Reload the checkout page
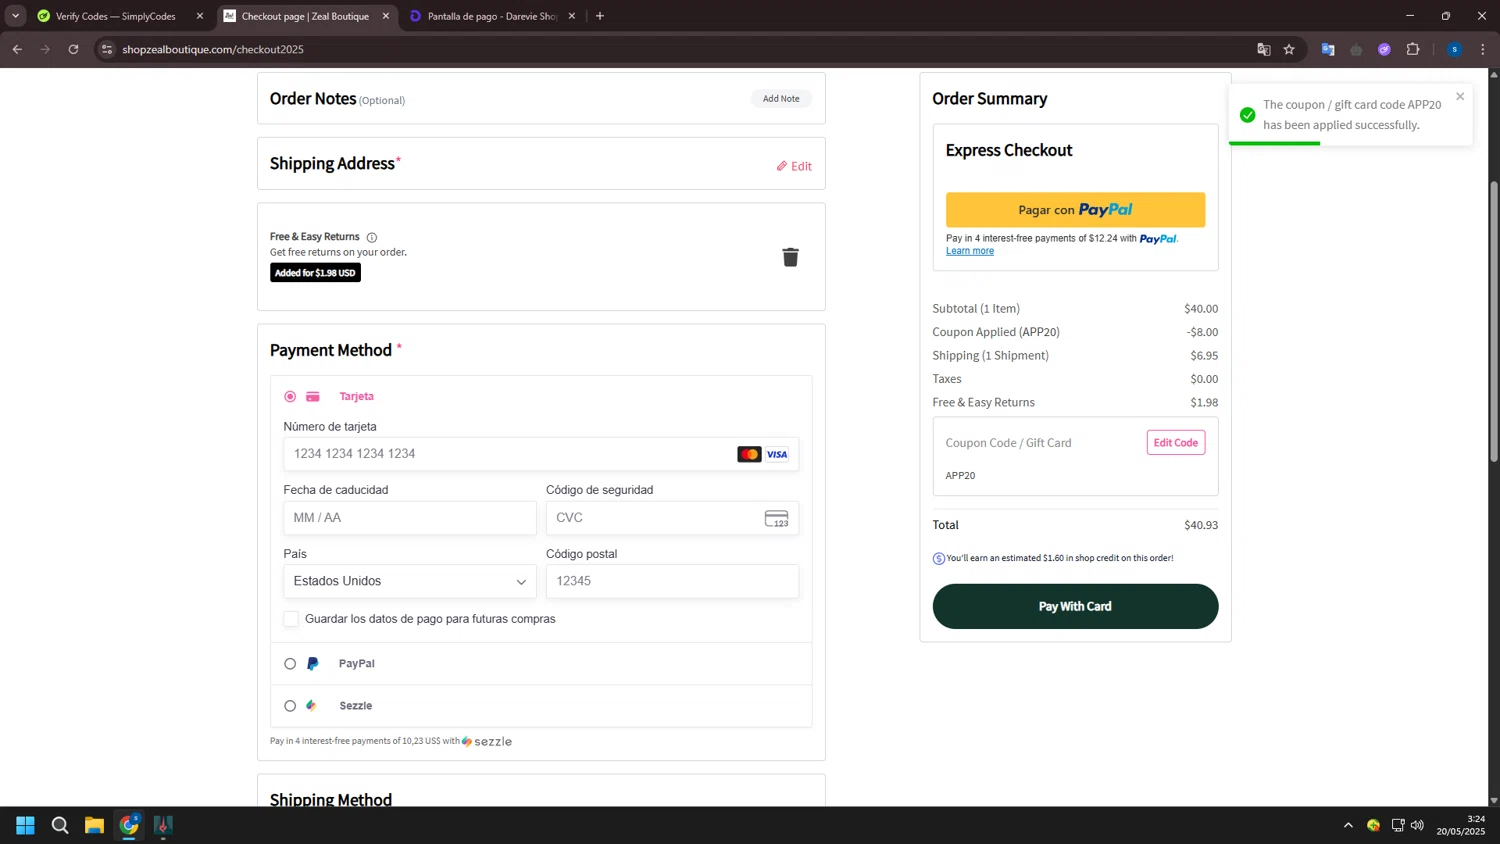1500x844 pixels. click(73, 49)
